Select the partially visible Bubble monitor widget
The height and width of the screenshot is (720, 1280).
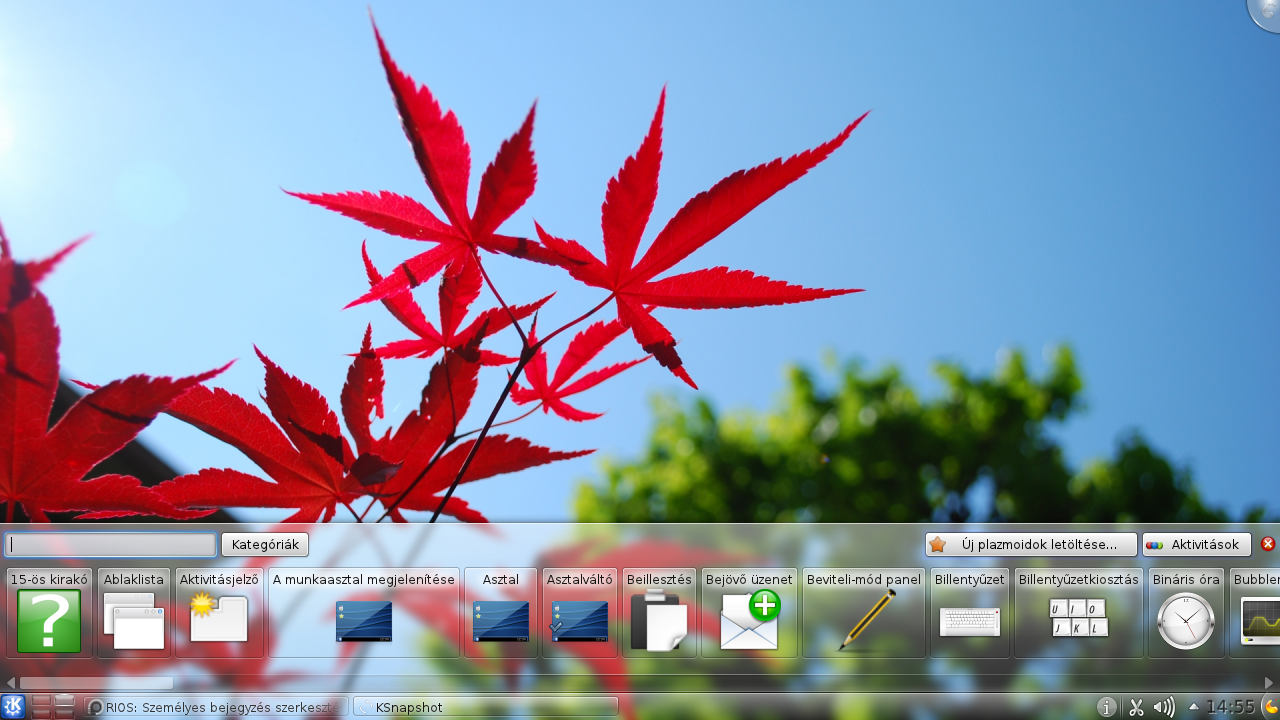pyautogui.click(x=1255, y=613)
